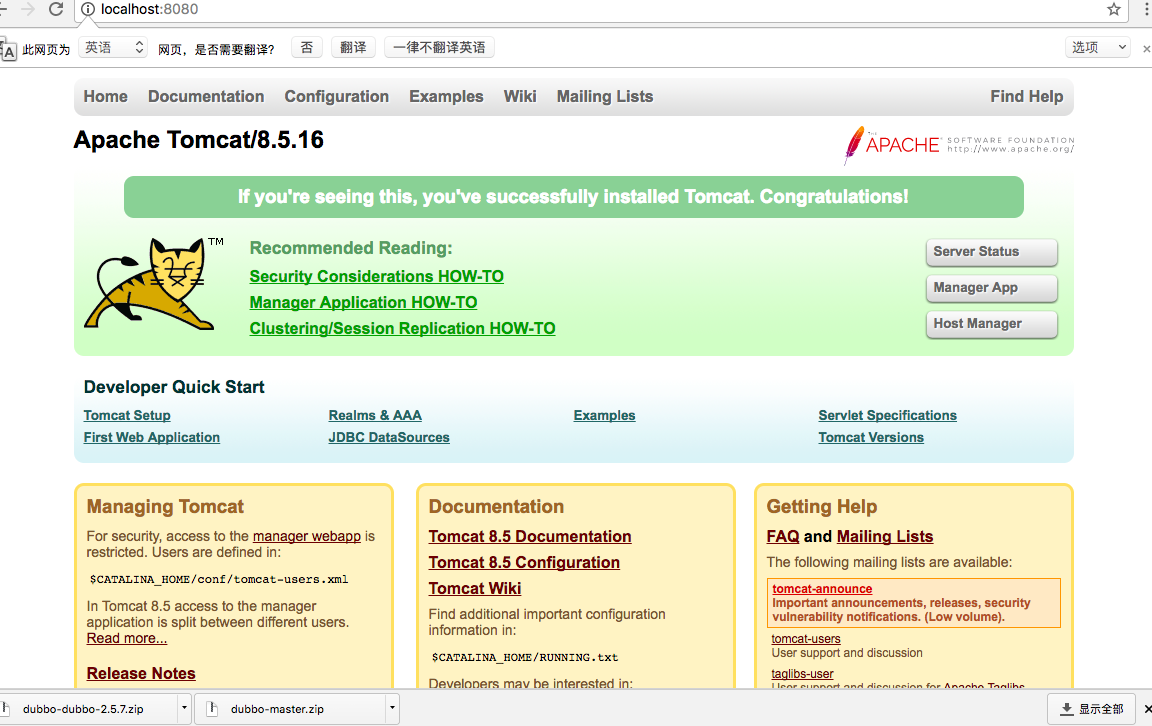The image size is (1152, 726).
Task: Open the Examples item in the top navigation
Action: pyautogui.click(x=446, y=96)
